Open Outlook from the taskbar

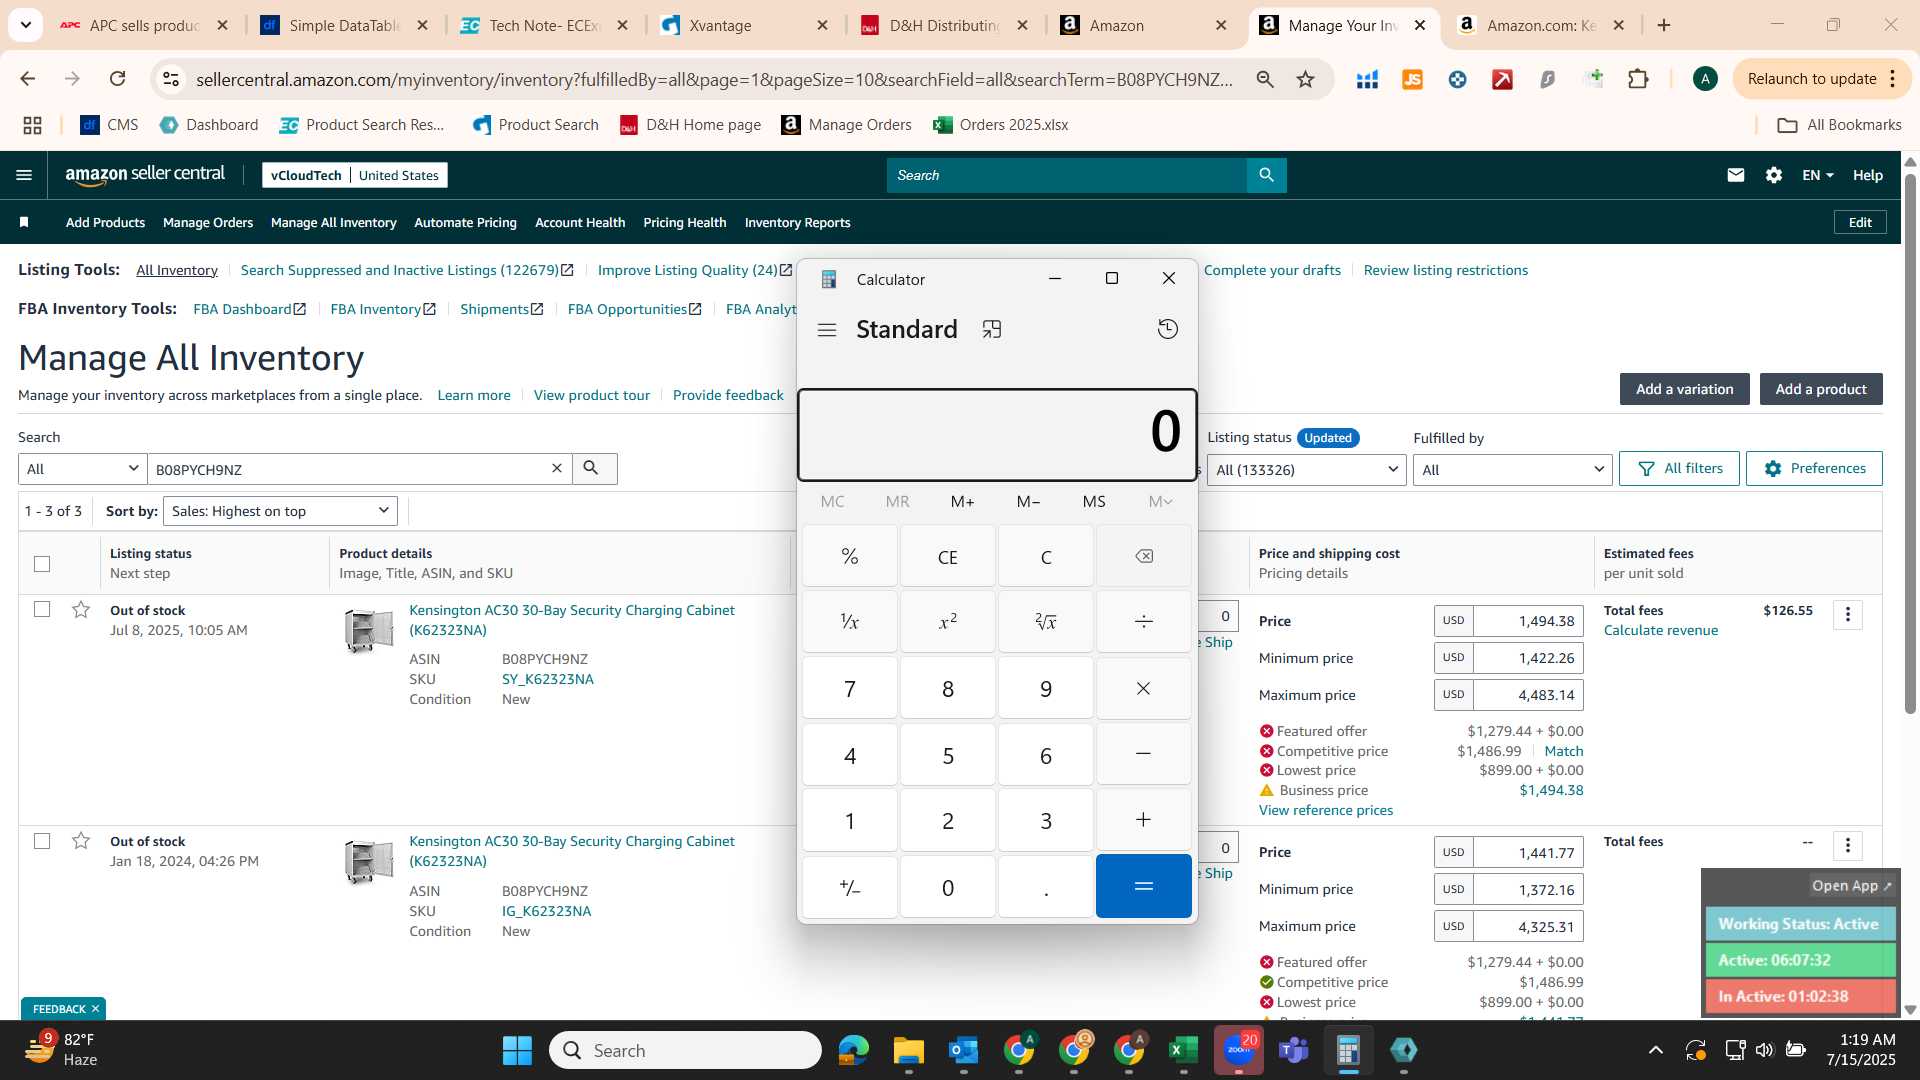964,1050
